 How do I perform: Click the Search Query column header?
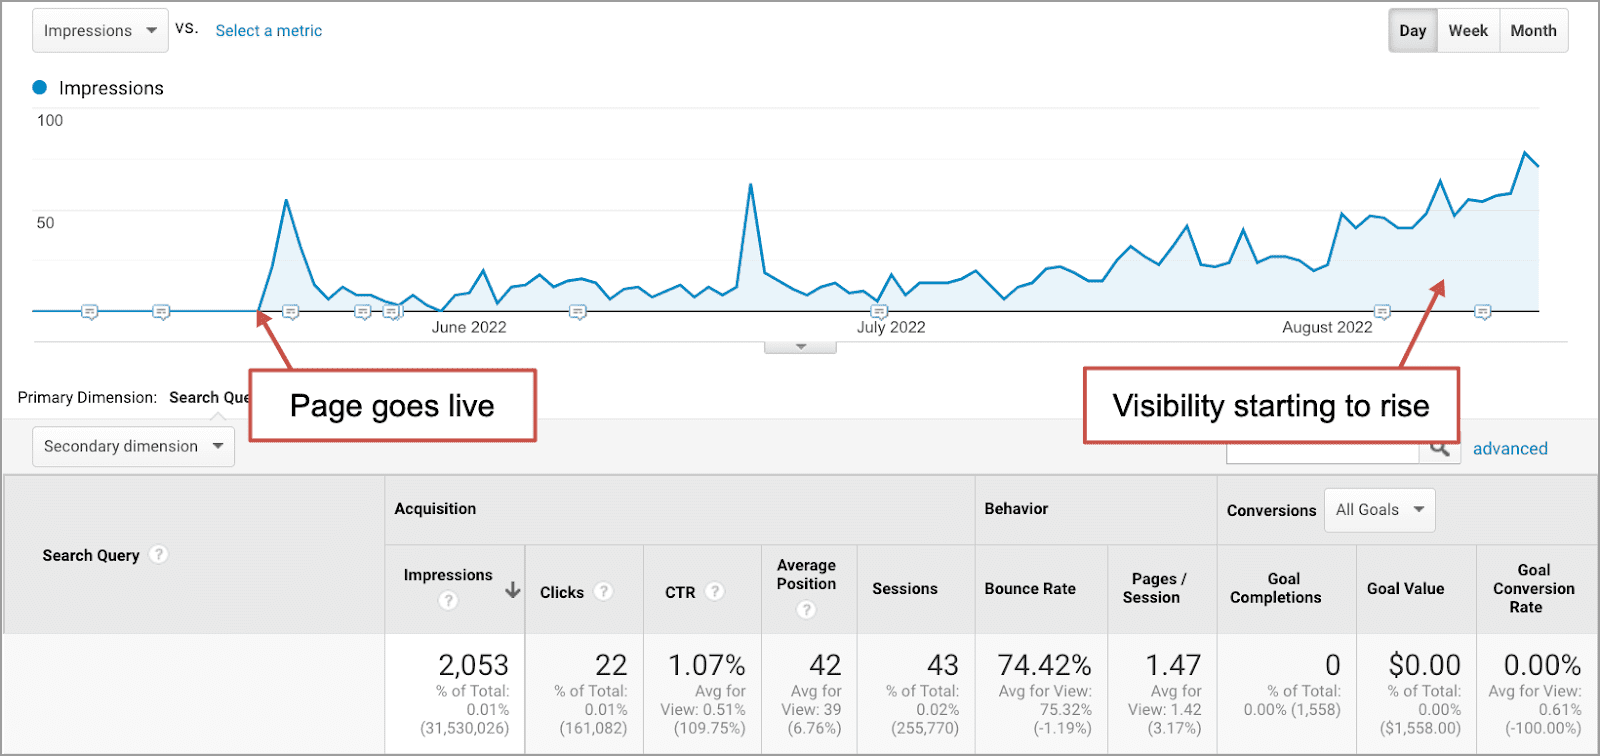tap(91, 555)
